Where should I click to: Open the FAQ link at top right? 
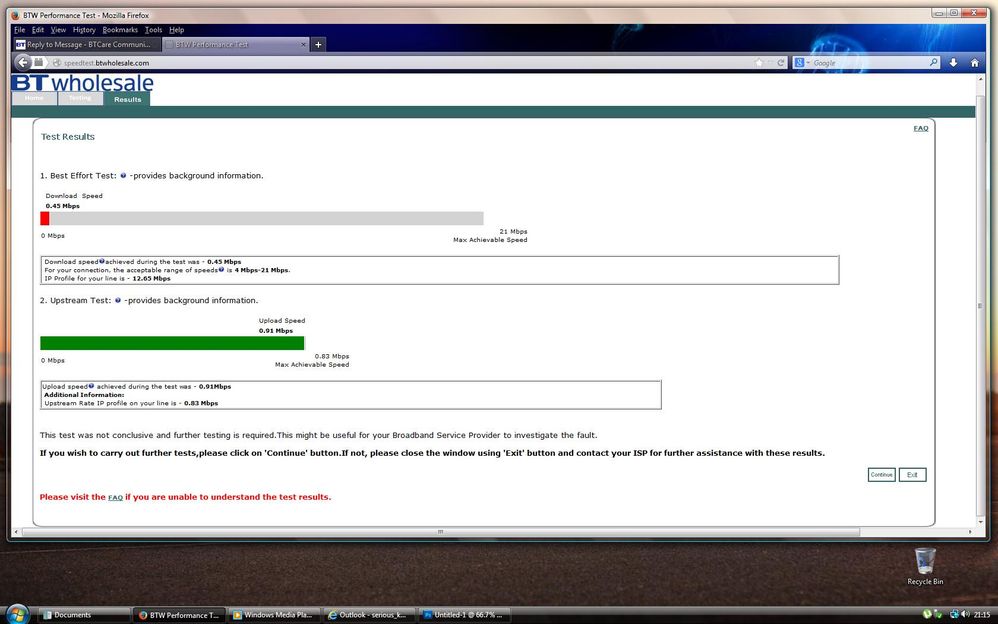click(920, 128)
